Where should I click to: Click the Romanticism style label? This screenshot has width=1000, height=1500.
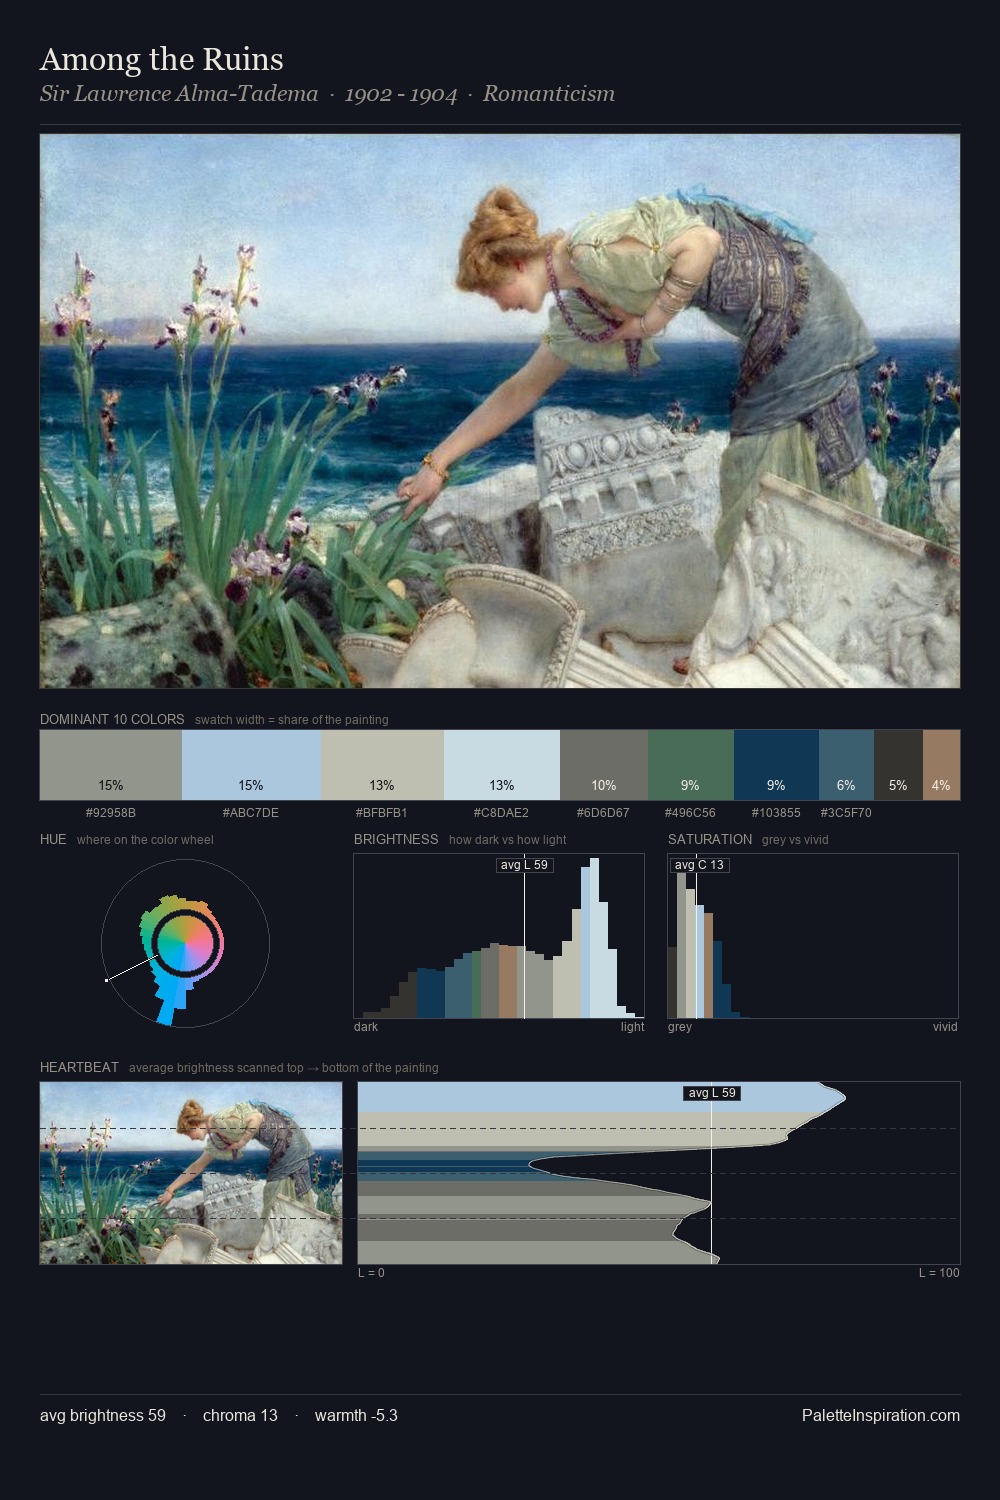[549, 94]
